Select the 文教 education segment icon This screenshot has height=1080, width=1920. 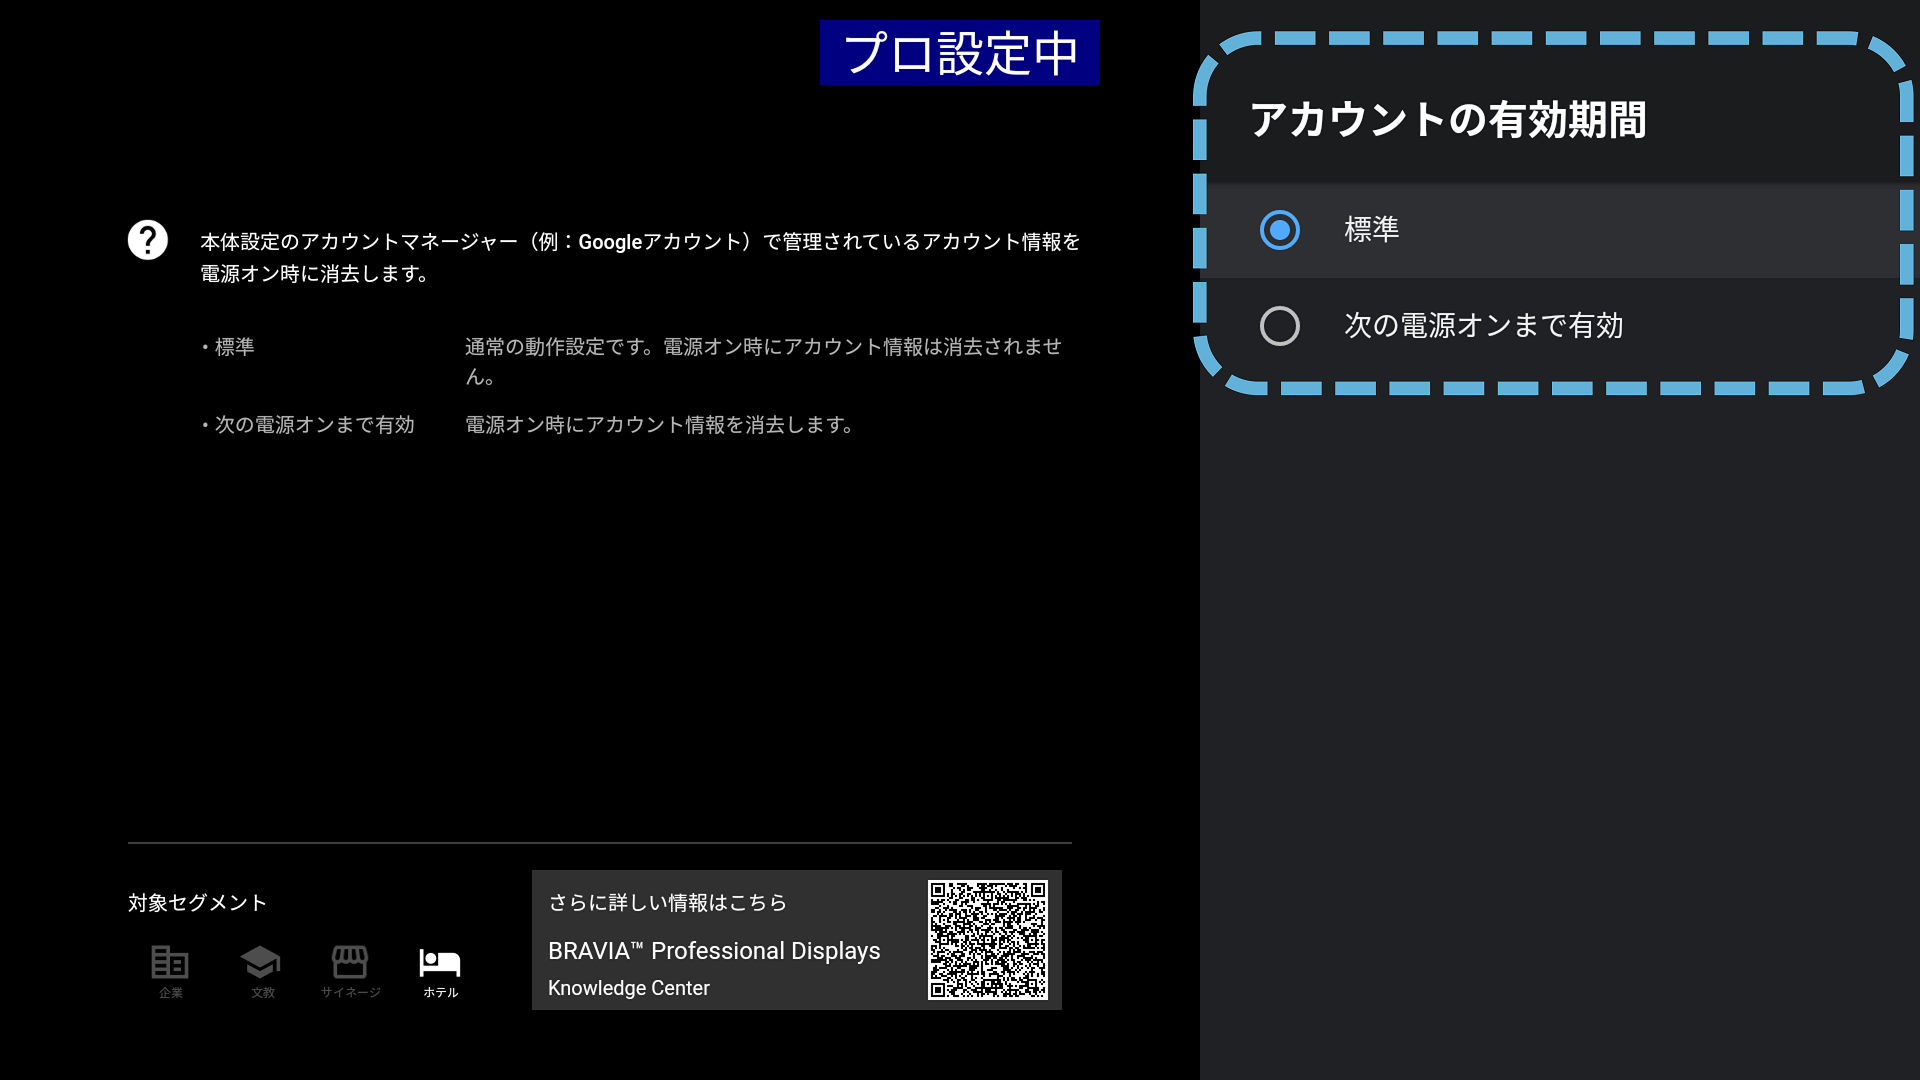click(x=261, y=962)
